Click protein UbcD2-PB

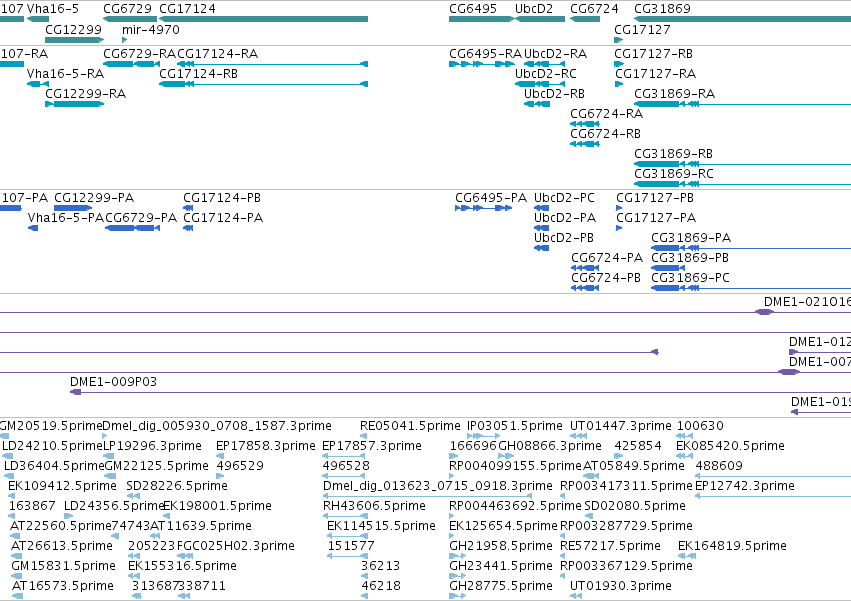tap(542, 248)
